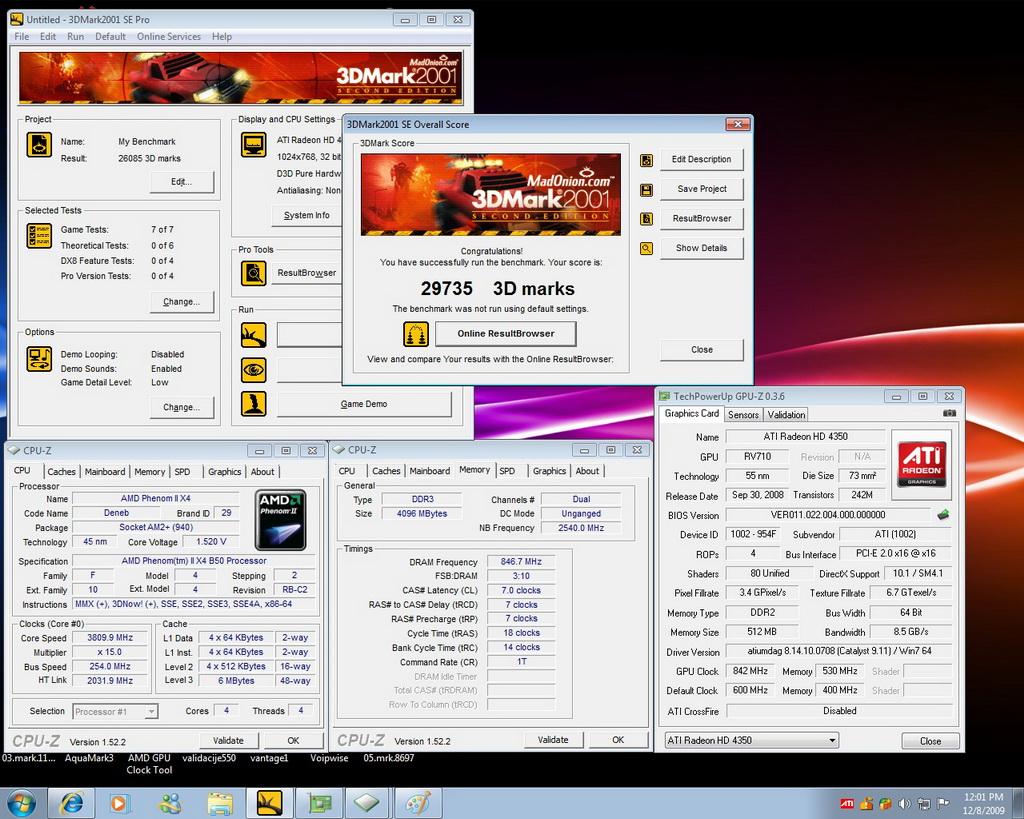Click the ResultBrowser document icon in score dialog

coord(646,219)
